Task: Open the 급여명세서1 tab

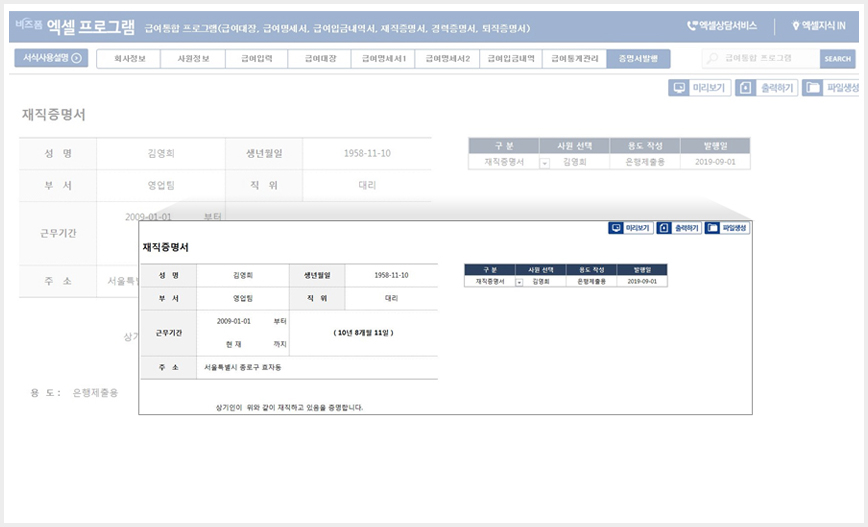Action: 383,59
